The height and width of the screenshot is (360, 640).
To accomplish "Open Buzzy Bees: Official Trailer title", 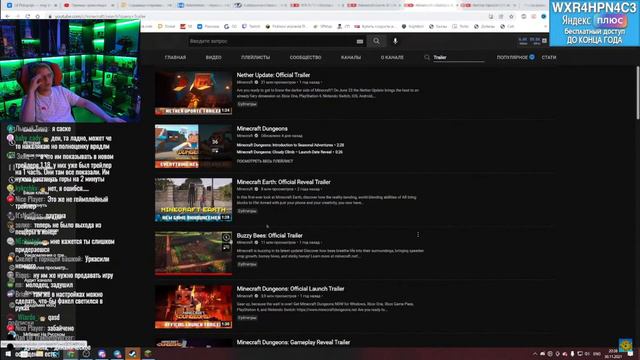I will click(269, 236).
